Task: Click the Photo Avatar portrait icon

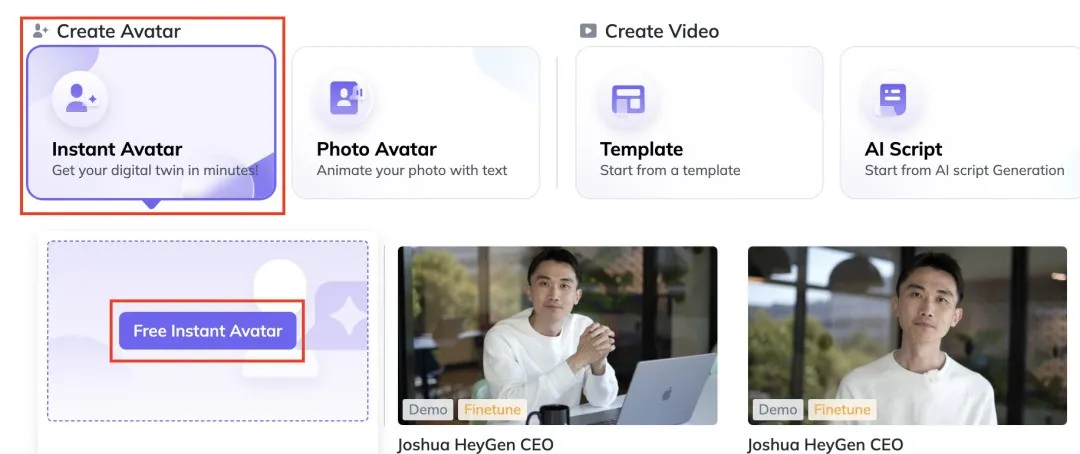Action: click(x=344, y=98)
